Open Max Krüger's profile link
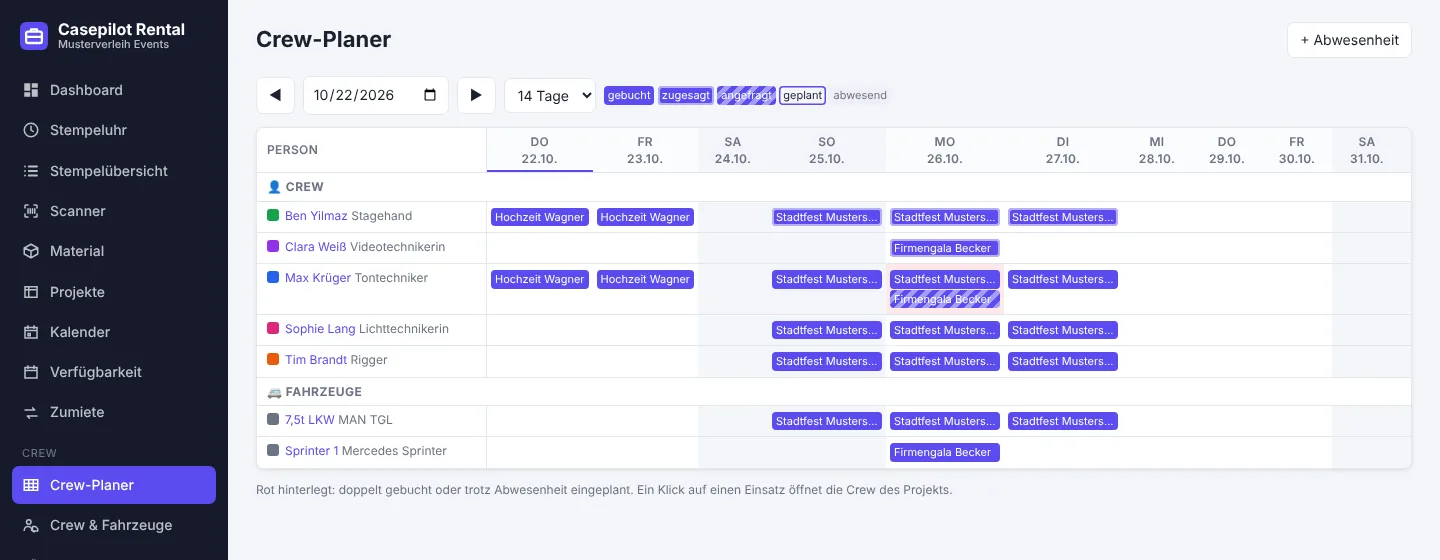 coord(318,278)
